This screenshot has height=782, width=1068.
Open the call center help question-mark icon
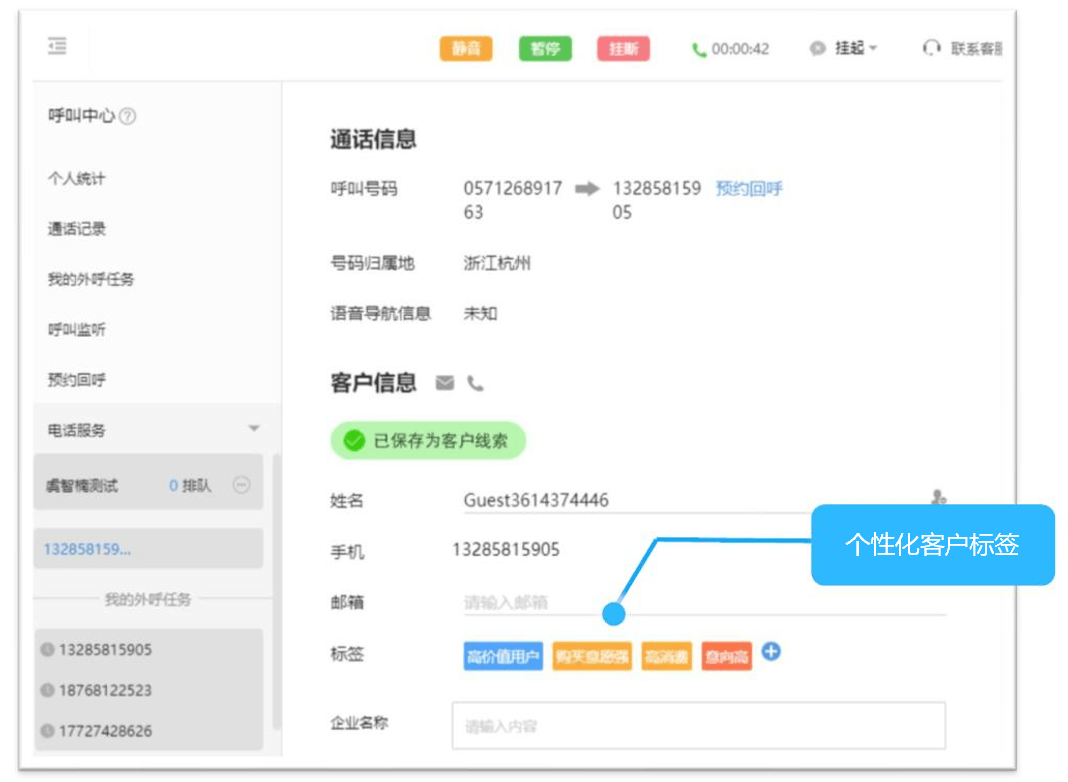pyautogui.click(x=127, y=116)
